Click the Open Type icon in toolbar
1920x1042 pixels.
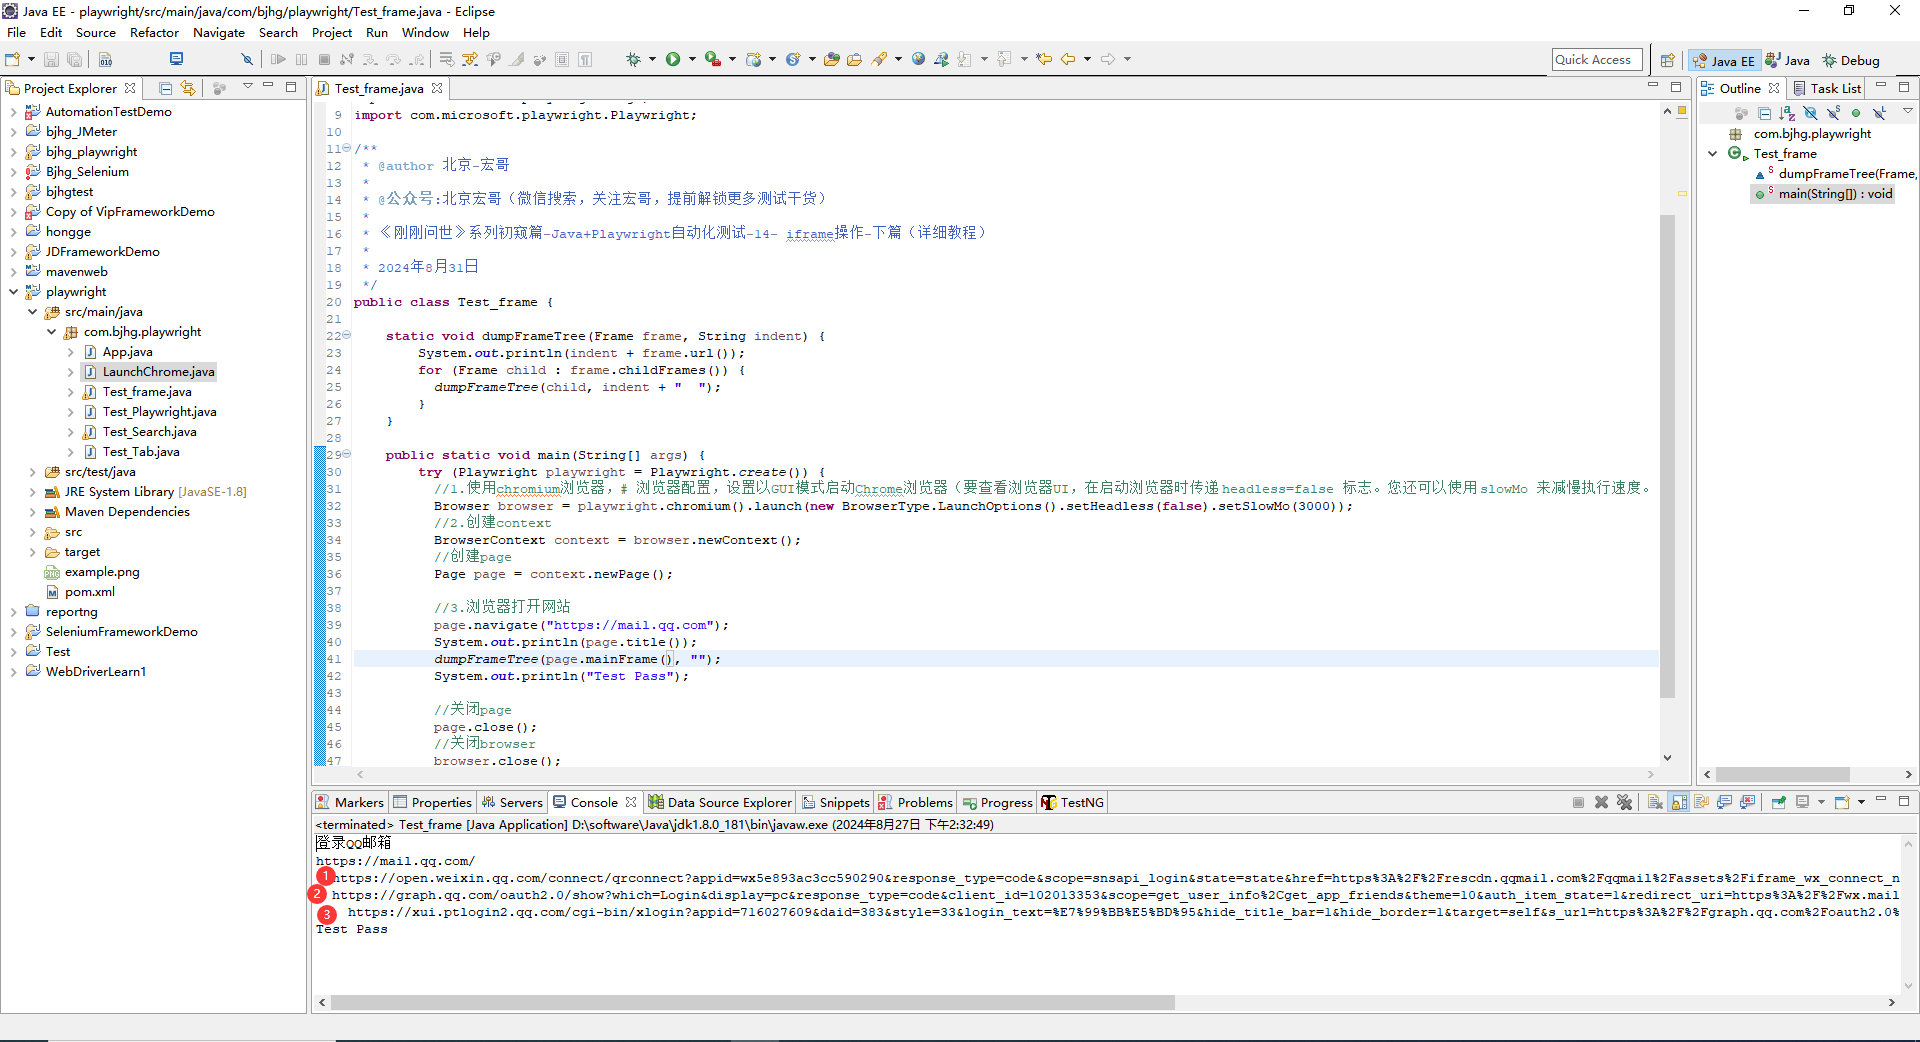831,59
